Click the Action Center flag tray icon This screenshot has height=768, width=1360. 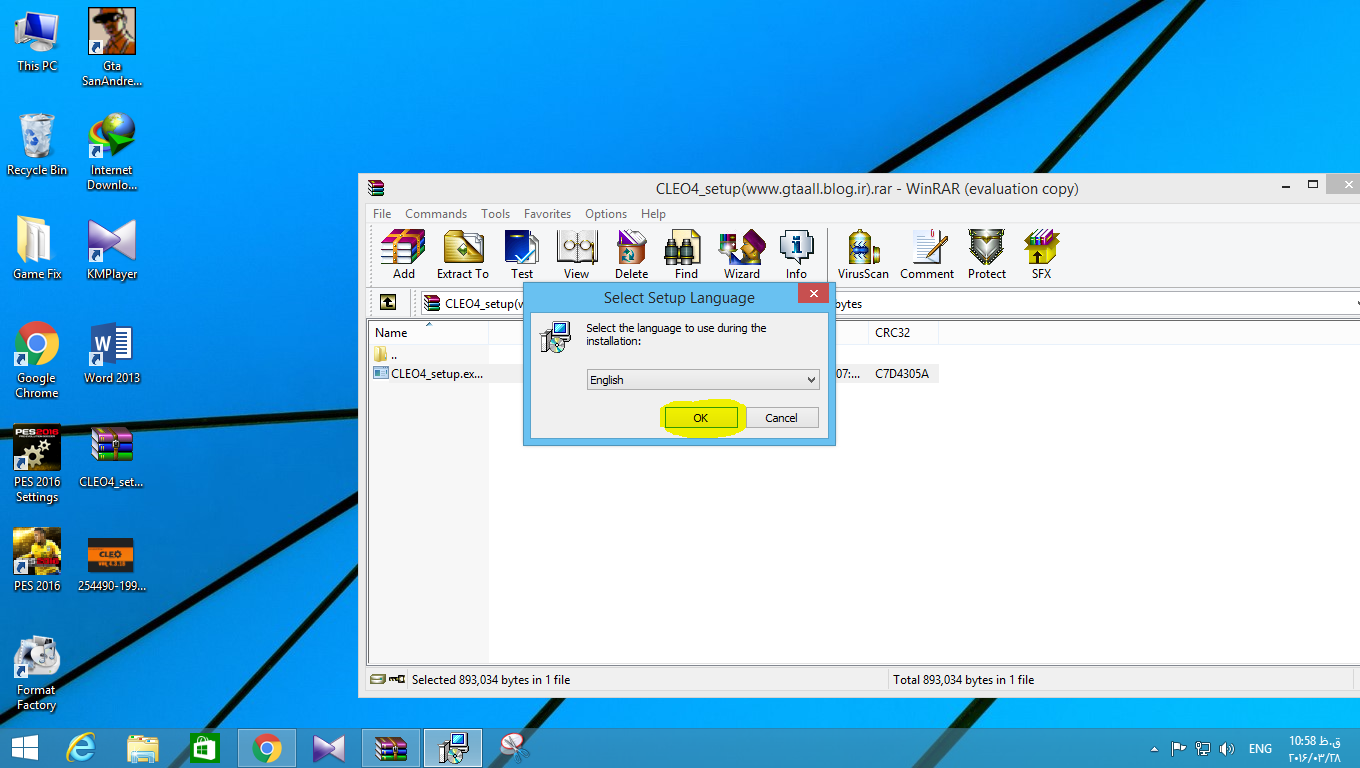(1178, 748)
